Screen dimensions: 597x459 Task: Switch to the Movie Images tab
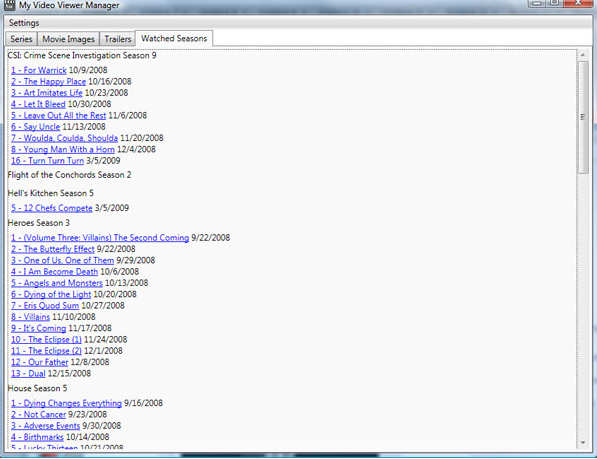(68, 39)
